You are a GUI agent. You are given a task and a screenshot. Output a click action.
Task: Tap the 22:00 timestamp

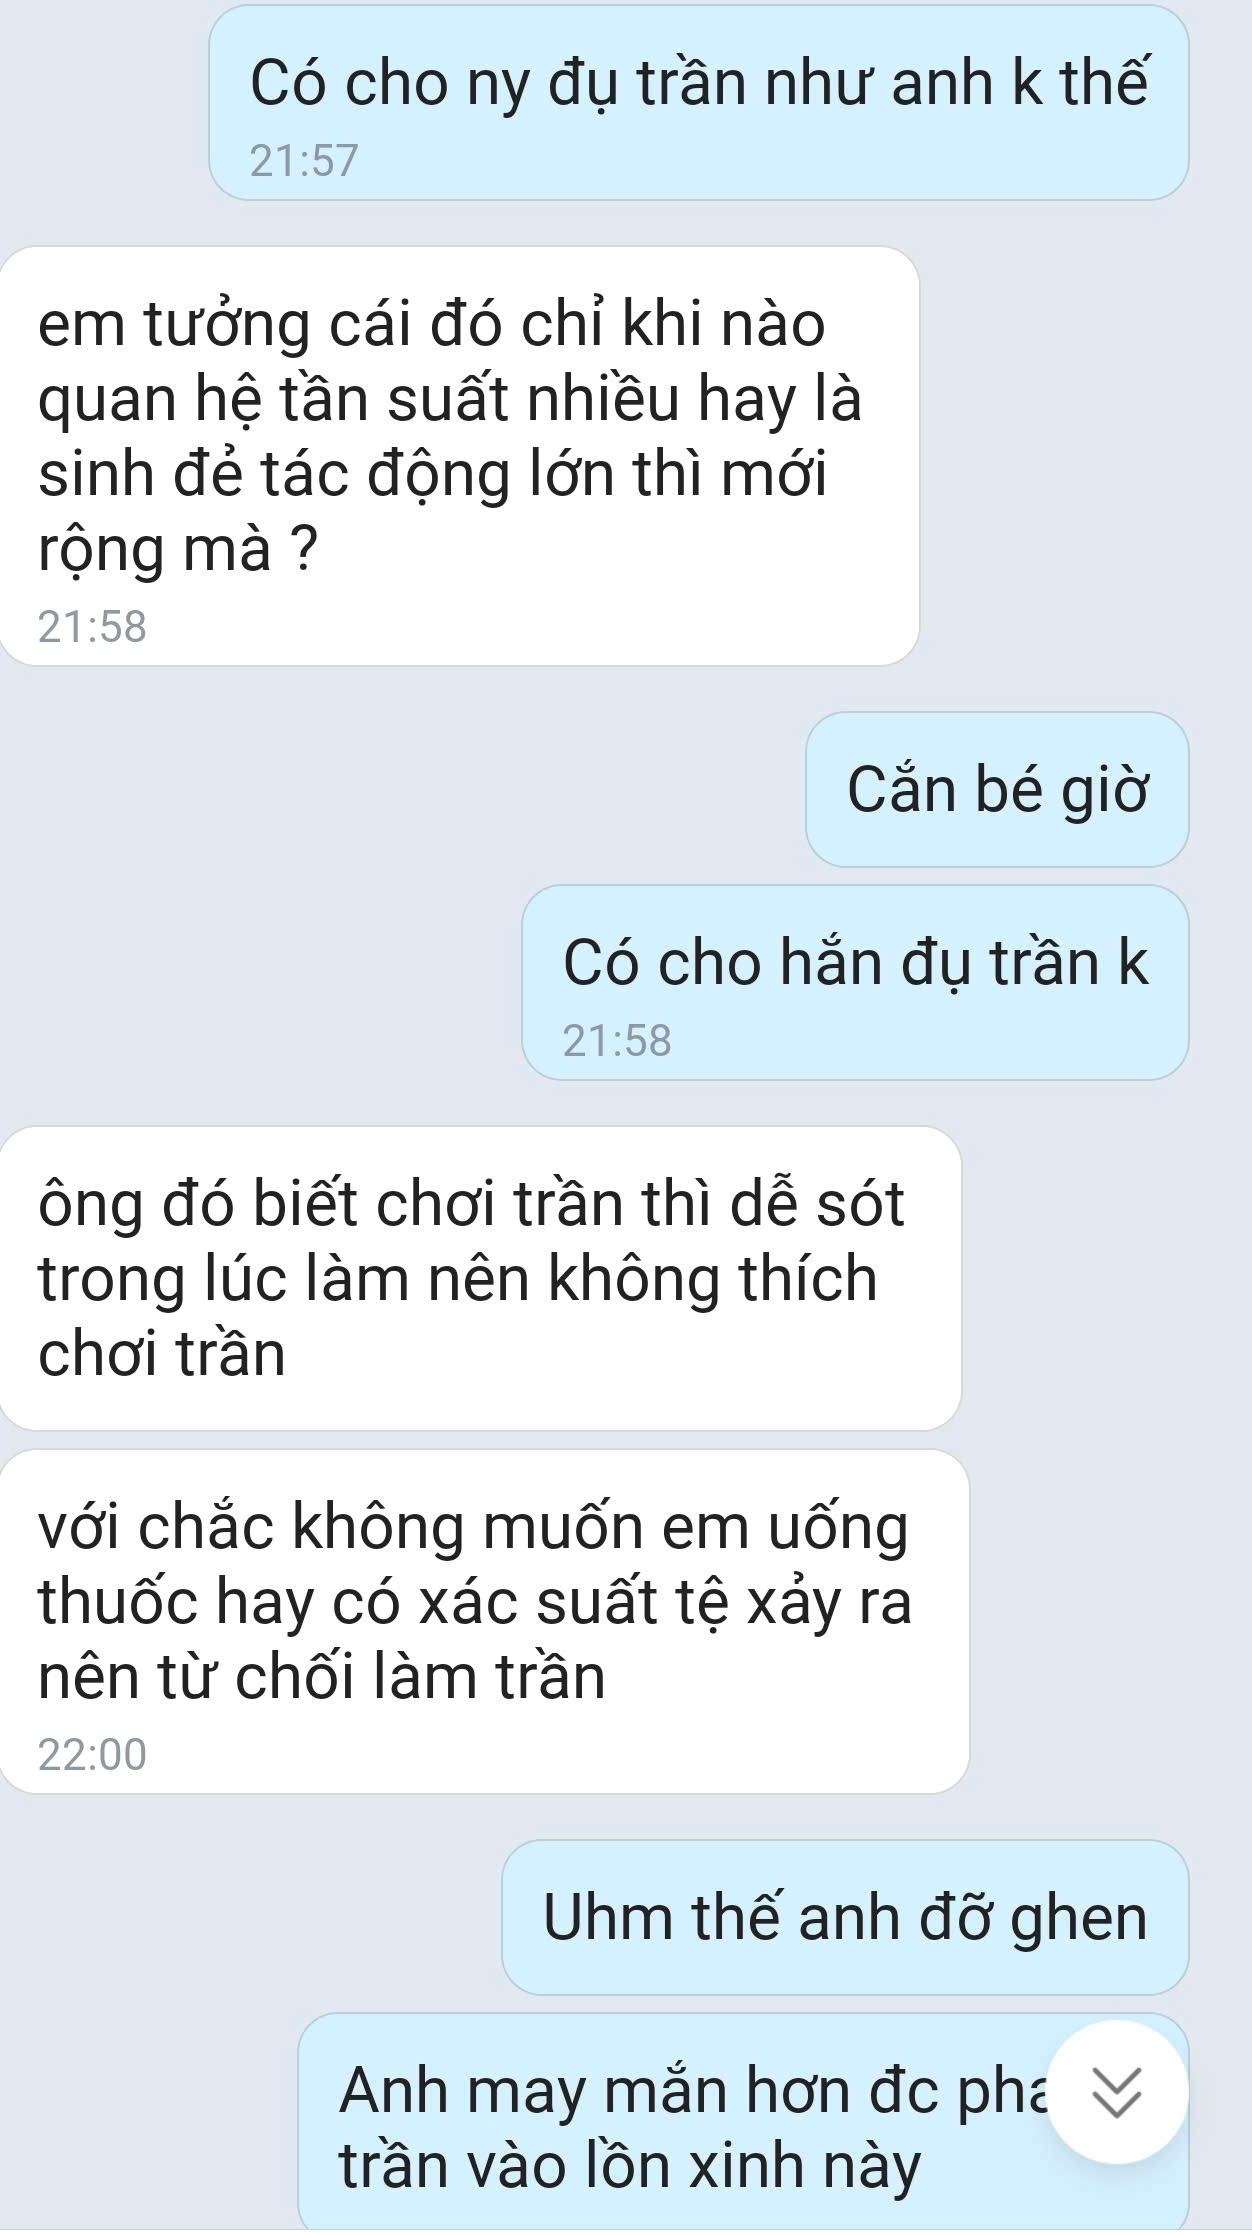92,1755
